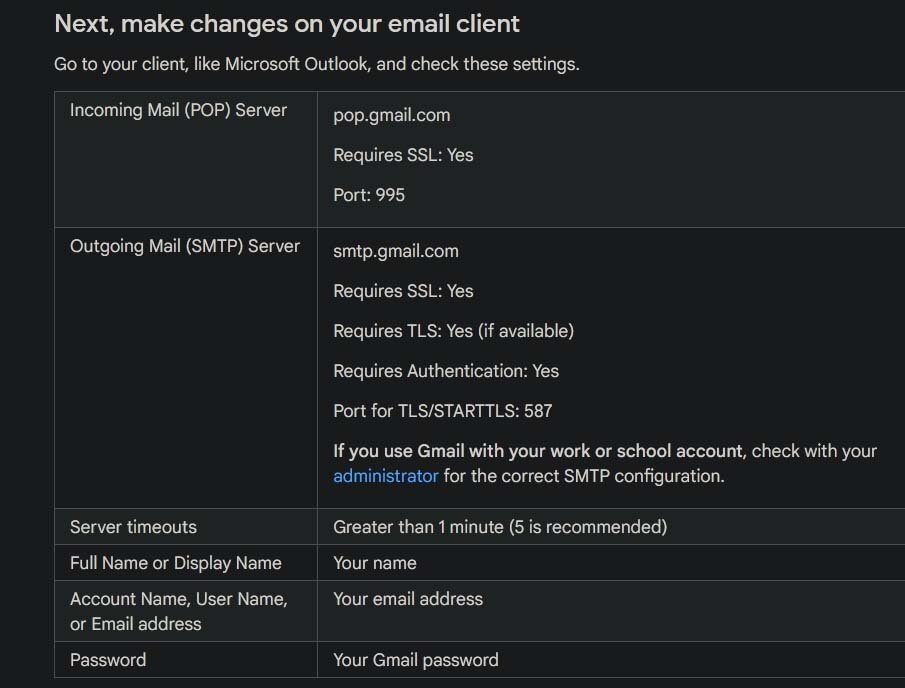Click the 'Next, make changes on your email client' heading
The image size is (905, 688).
click(x=287, y=23)
